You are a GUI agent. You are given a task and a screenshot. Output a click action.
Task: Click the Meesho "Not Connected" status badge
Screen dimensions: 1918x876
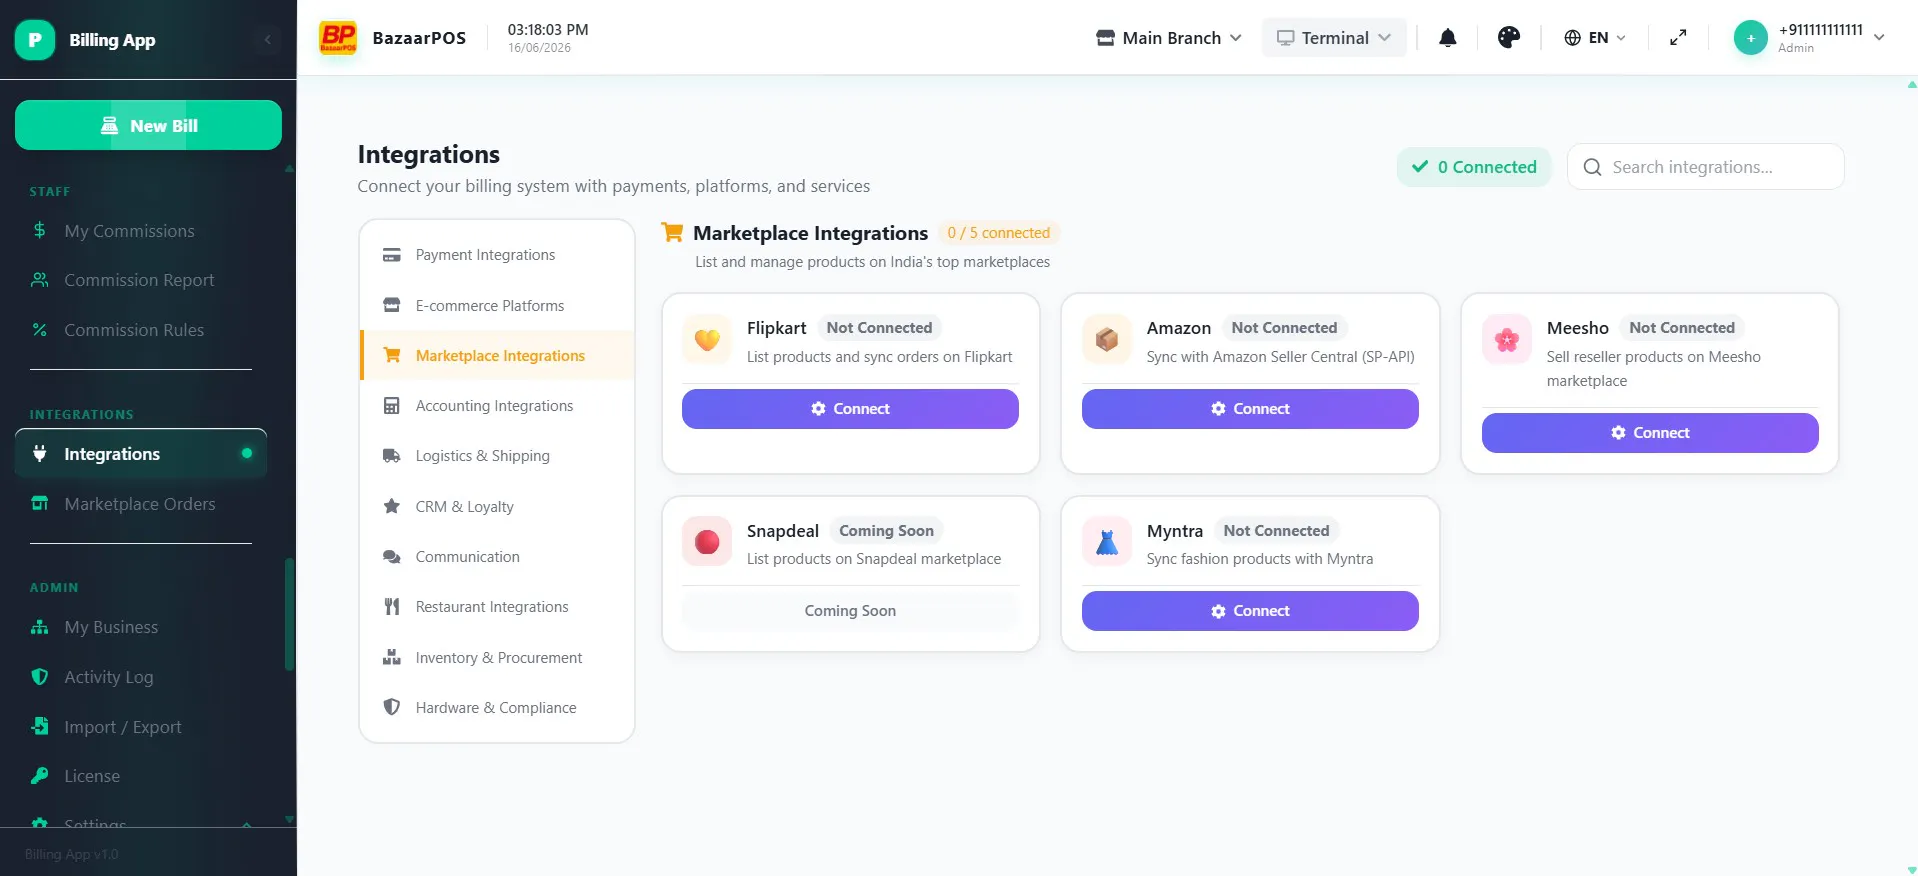point(1682,328)
